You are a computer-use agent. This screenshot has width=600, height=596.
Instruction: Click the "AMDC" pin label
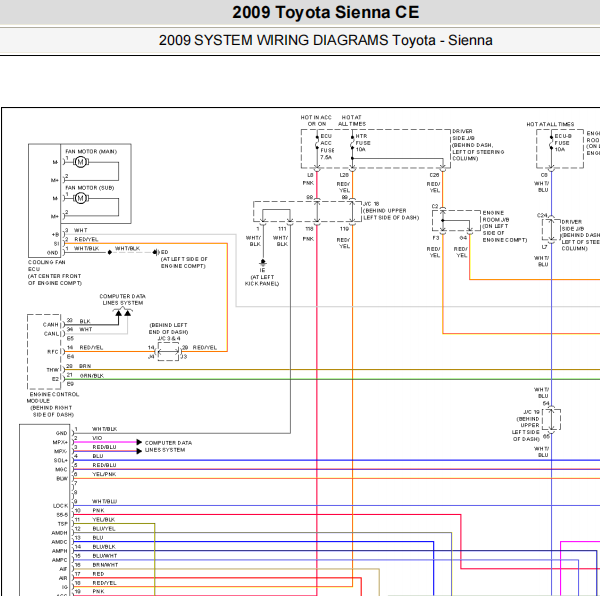pyautogui.click(x=59, y=542)
